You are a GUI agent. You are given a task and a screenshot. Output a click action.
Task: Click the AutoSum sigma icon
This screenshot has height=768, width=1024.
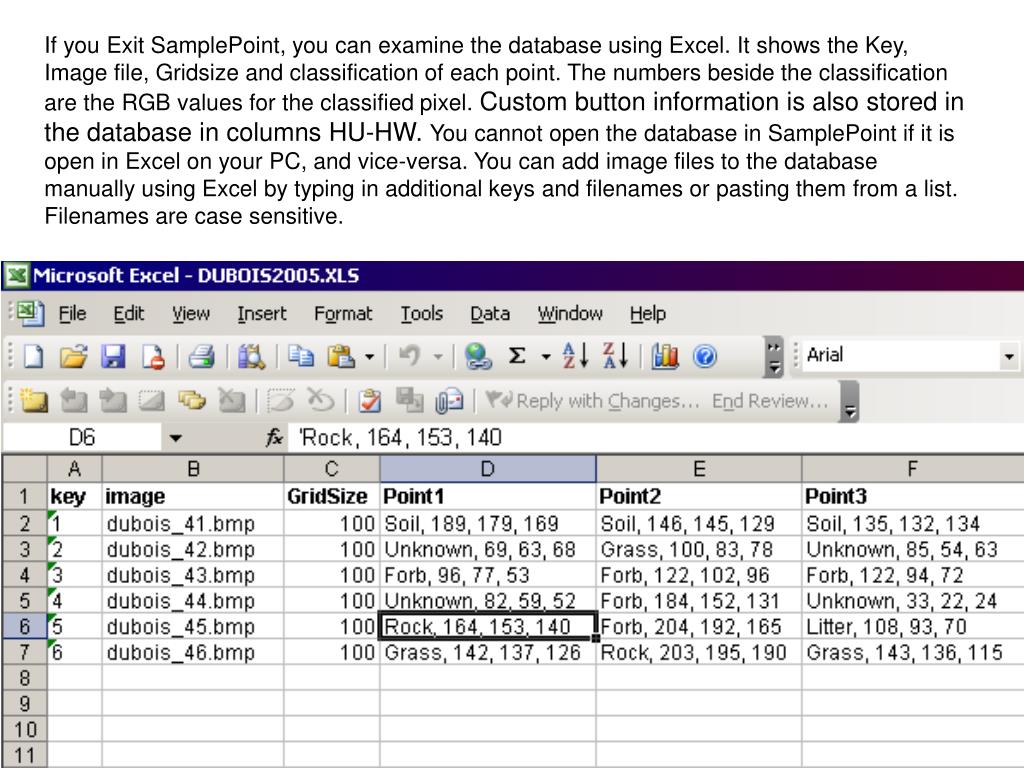pos(517,357)
